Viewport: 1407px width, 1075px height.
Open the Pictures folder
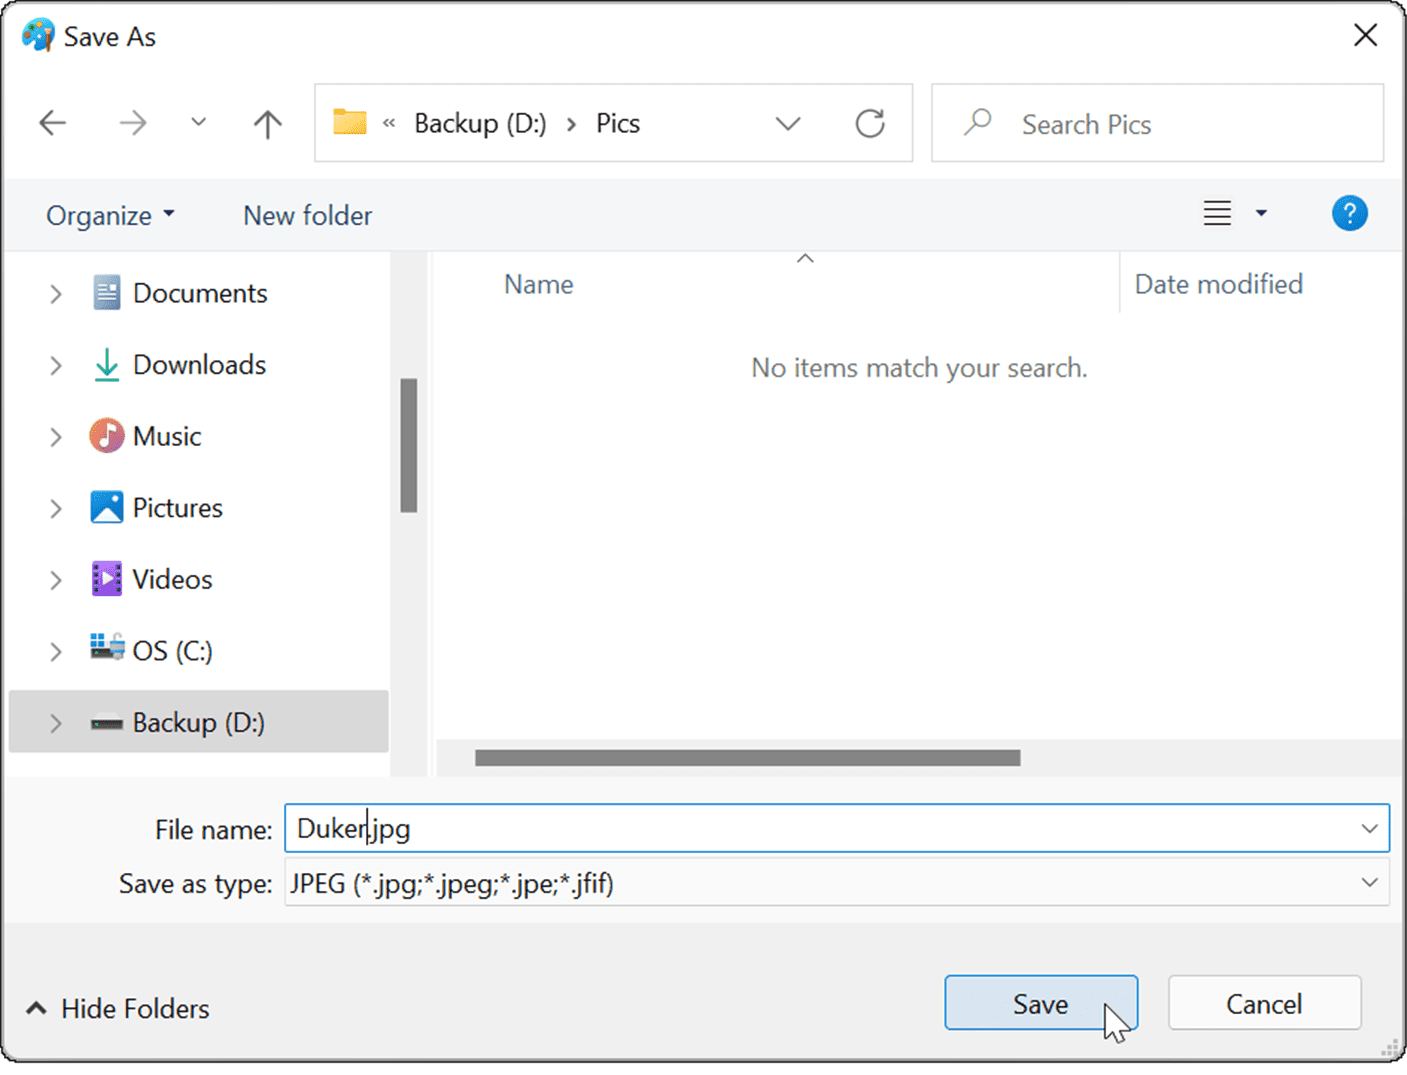tap(177, 507)
